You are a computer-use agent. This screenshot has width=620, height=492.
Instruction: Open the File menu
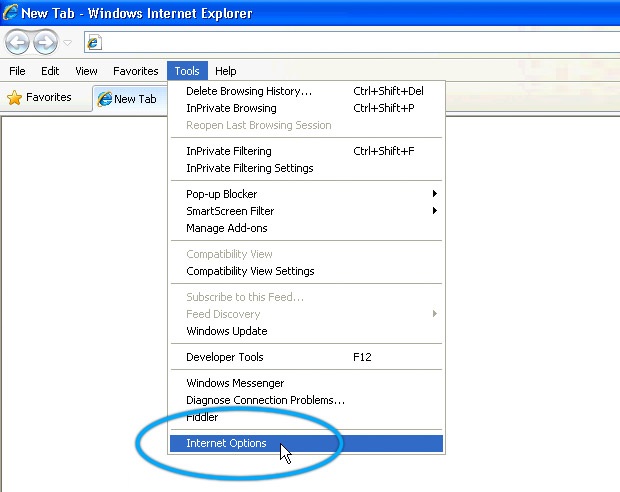(17, 71)
